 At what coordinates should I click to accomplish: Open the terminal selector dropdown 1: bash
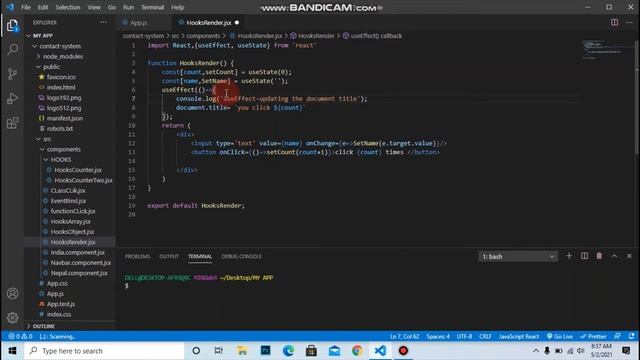[518, 256]
